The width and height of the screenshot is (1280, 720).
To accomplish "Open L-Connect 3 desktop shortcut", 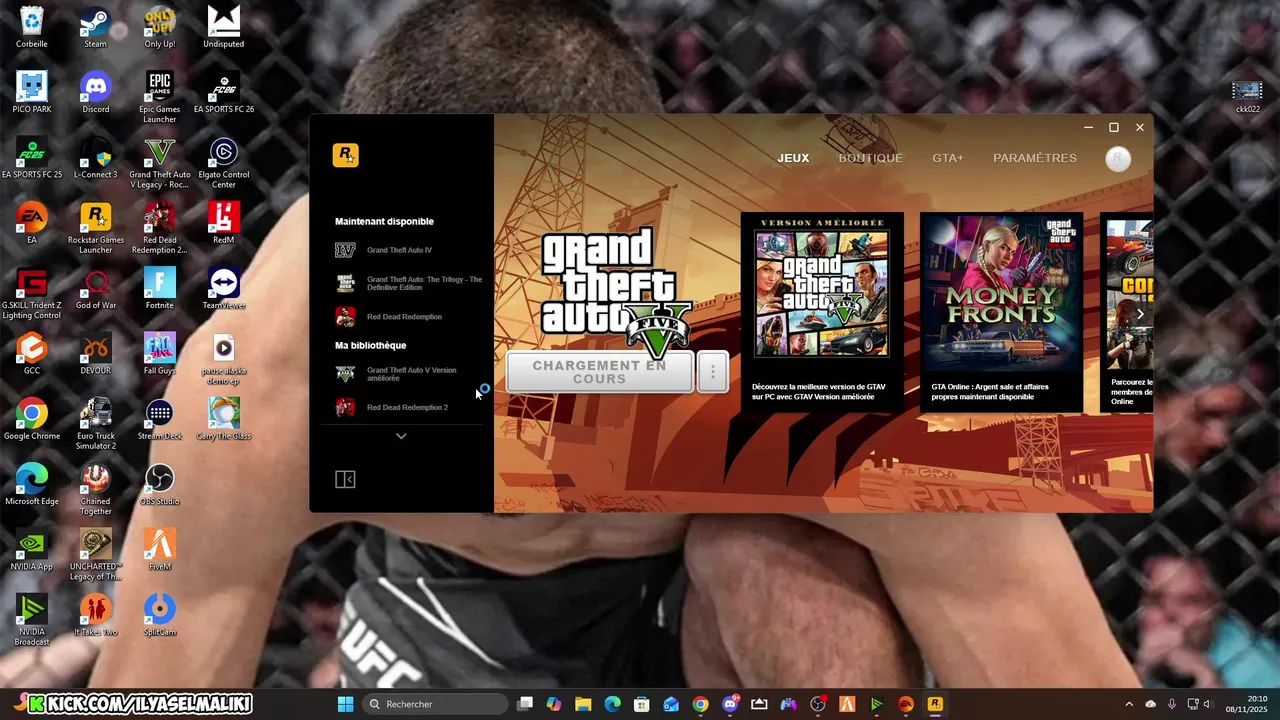I will [x=96, y=157].
